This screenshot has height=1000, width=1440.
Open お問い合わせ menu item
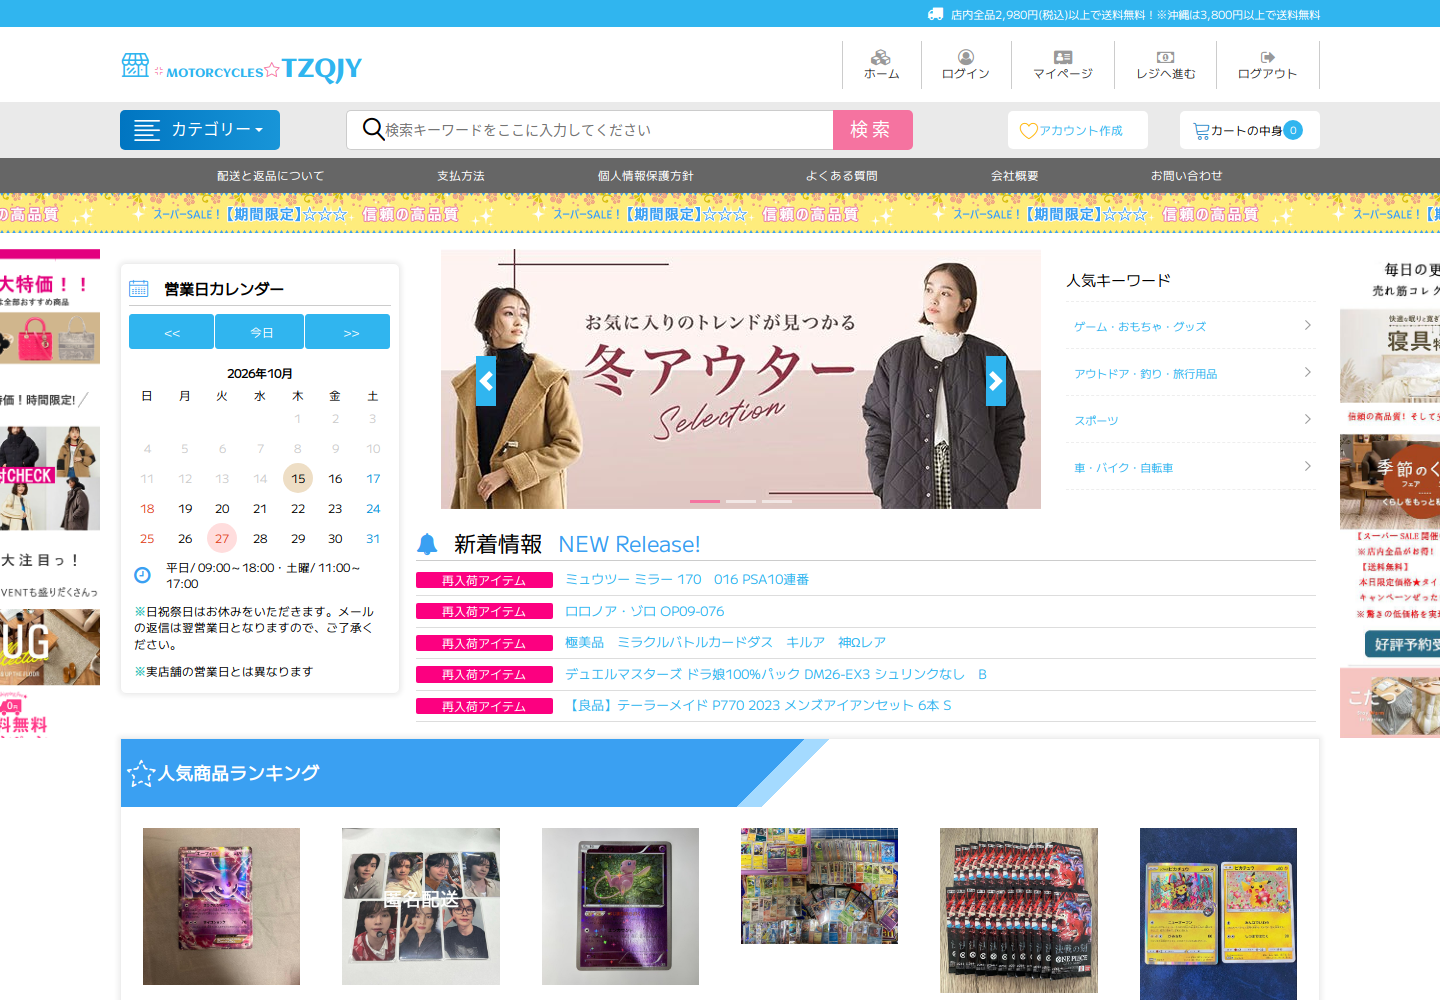coord(1186,175)
